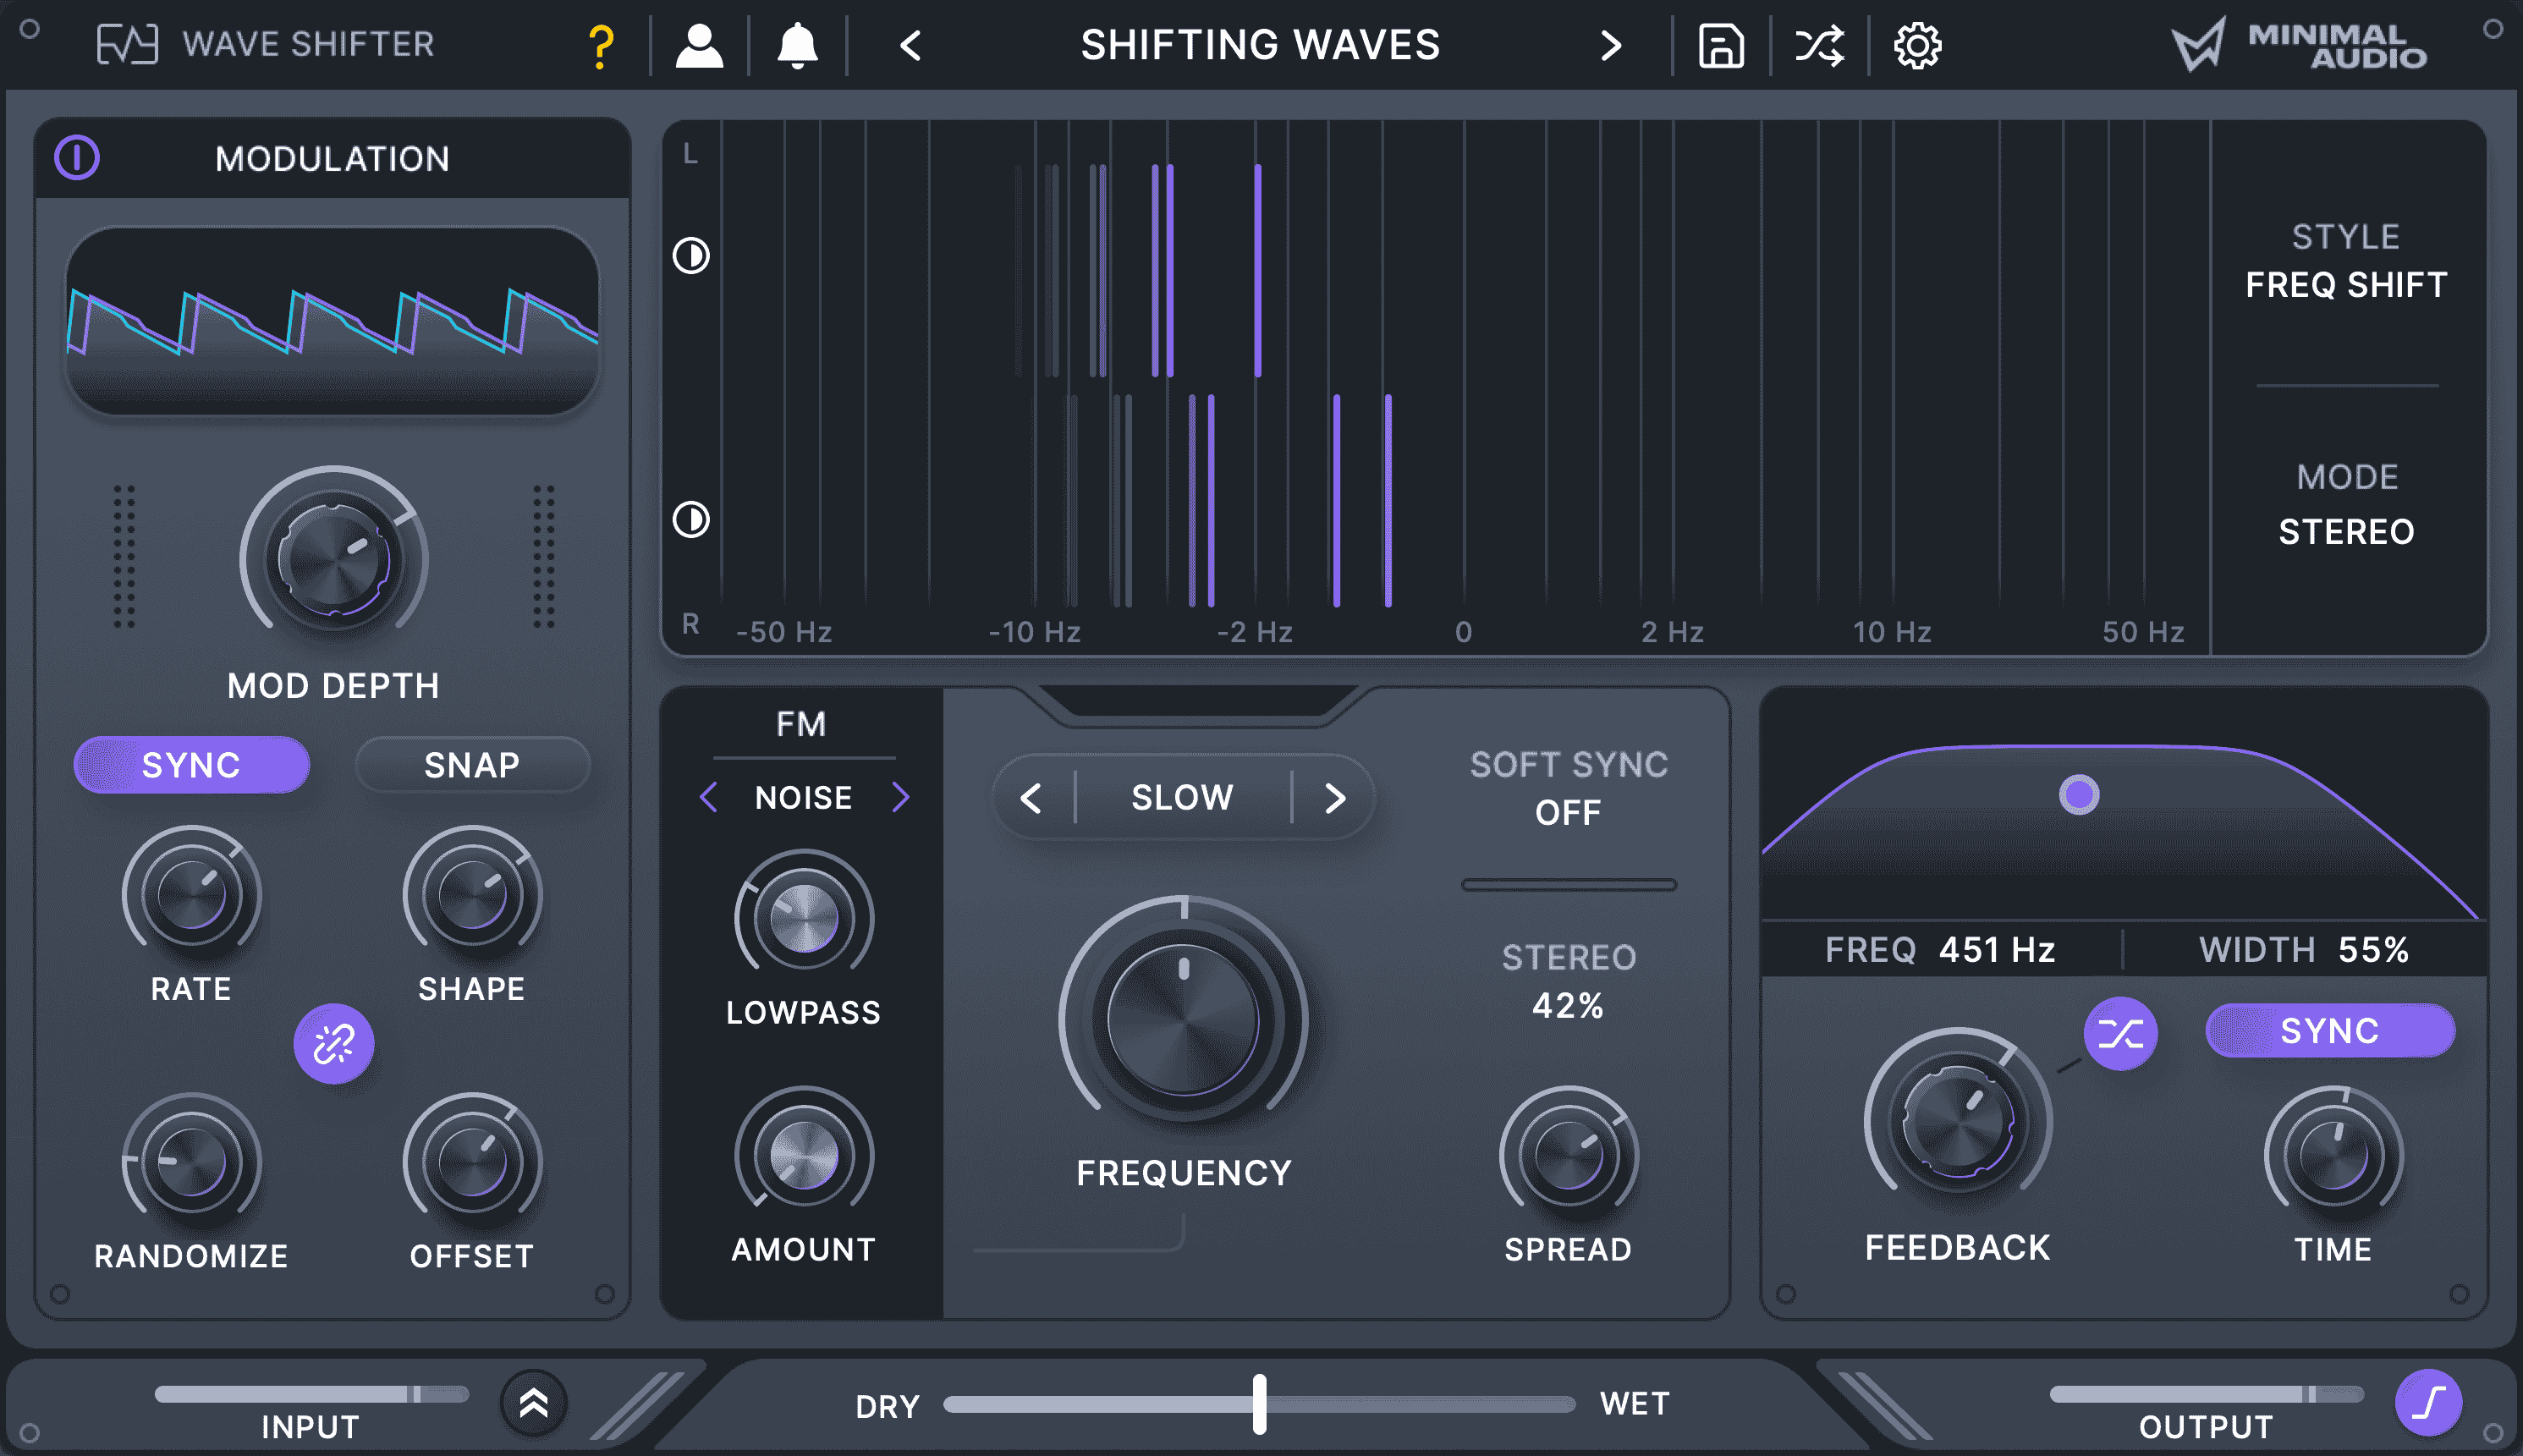Image resolution: width=2523 pixels, height=1456 pixels.
Task: Open the settings gear
Action: (x=1916, y=44)
